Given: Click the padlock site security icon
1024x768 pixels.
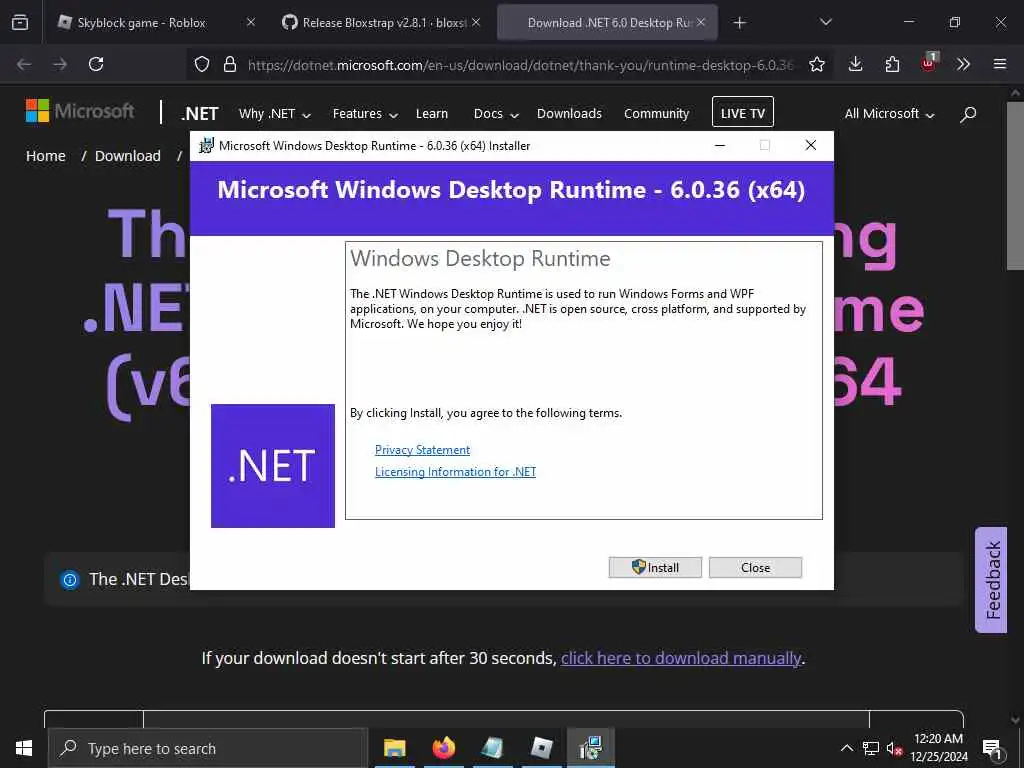Looking at the screenshot, I should click(x=229, y=64).
